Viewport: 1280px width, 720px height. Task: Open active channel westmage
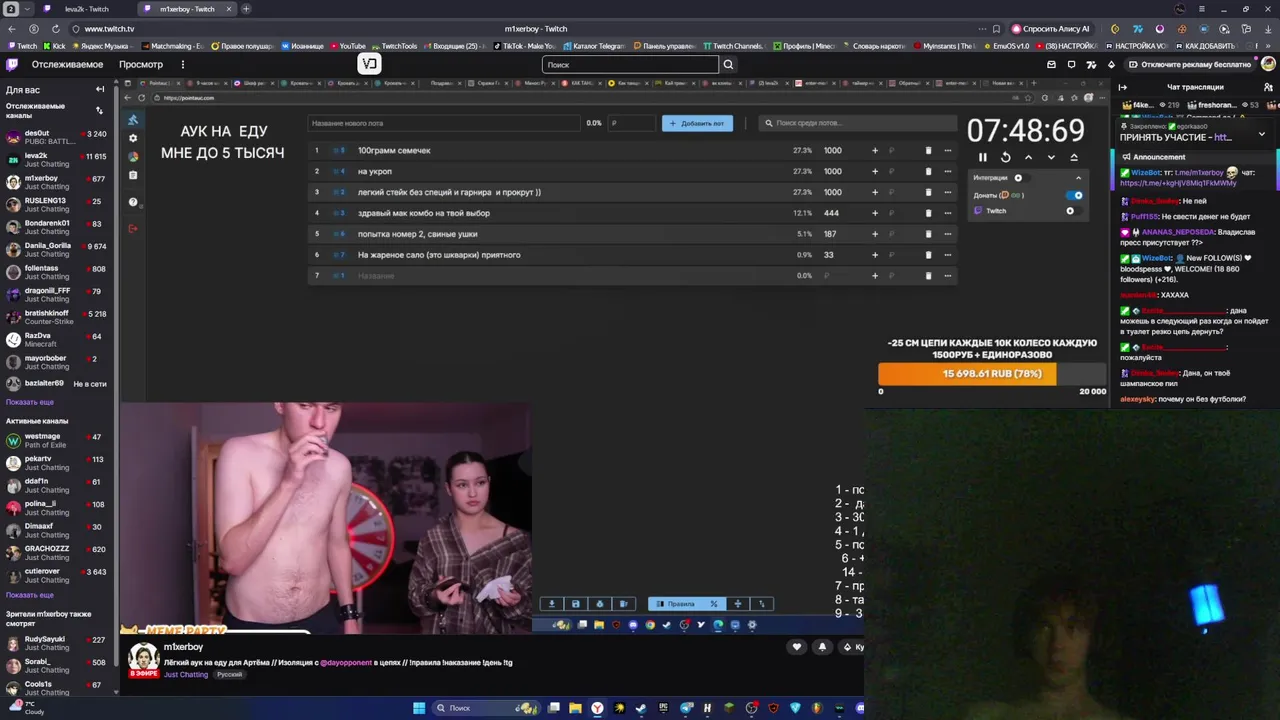(57, 440)
